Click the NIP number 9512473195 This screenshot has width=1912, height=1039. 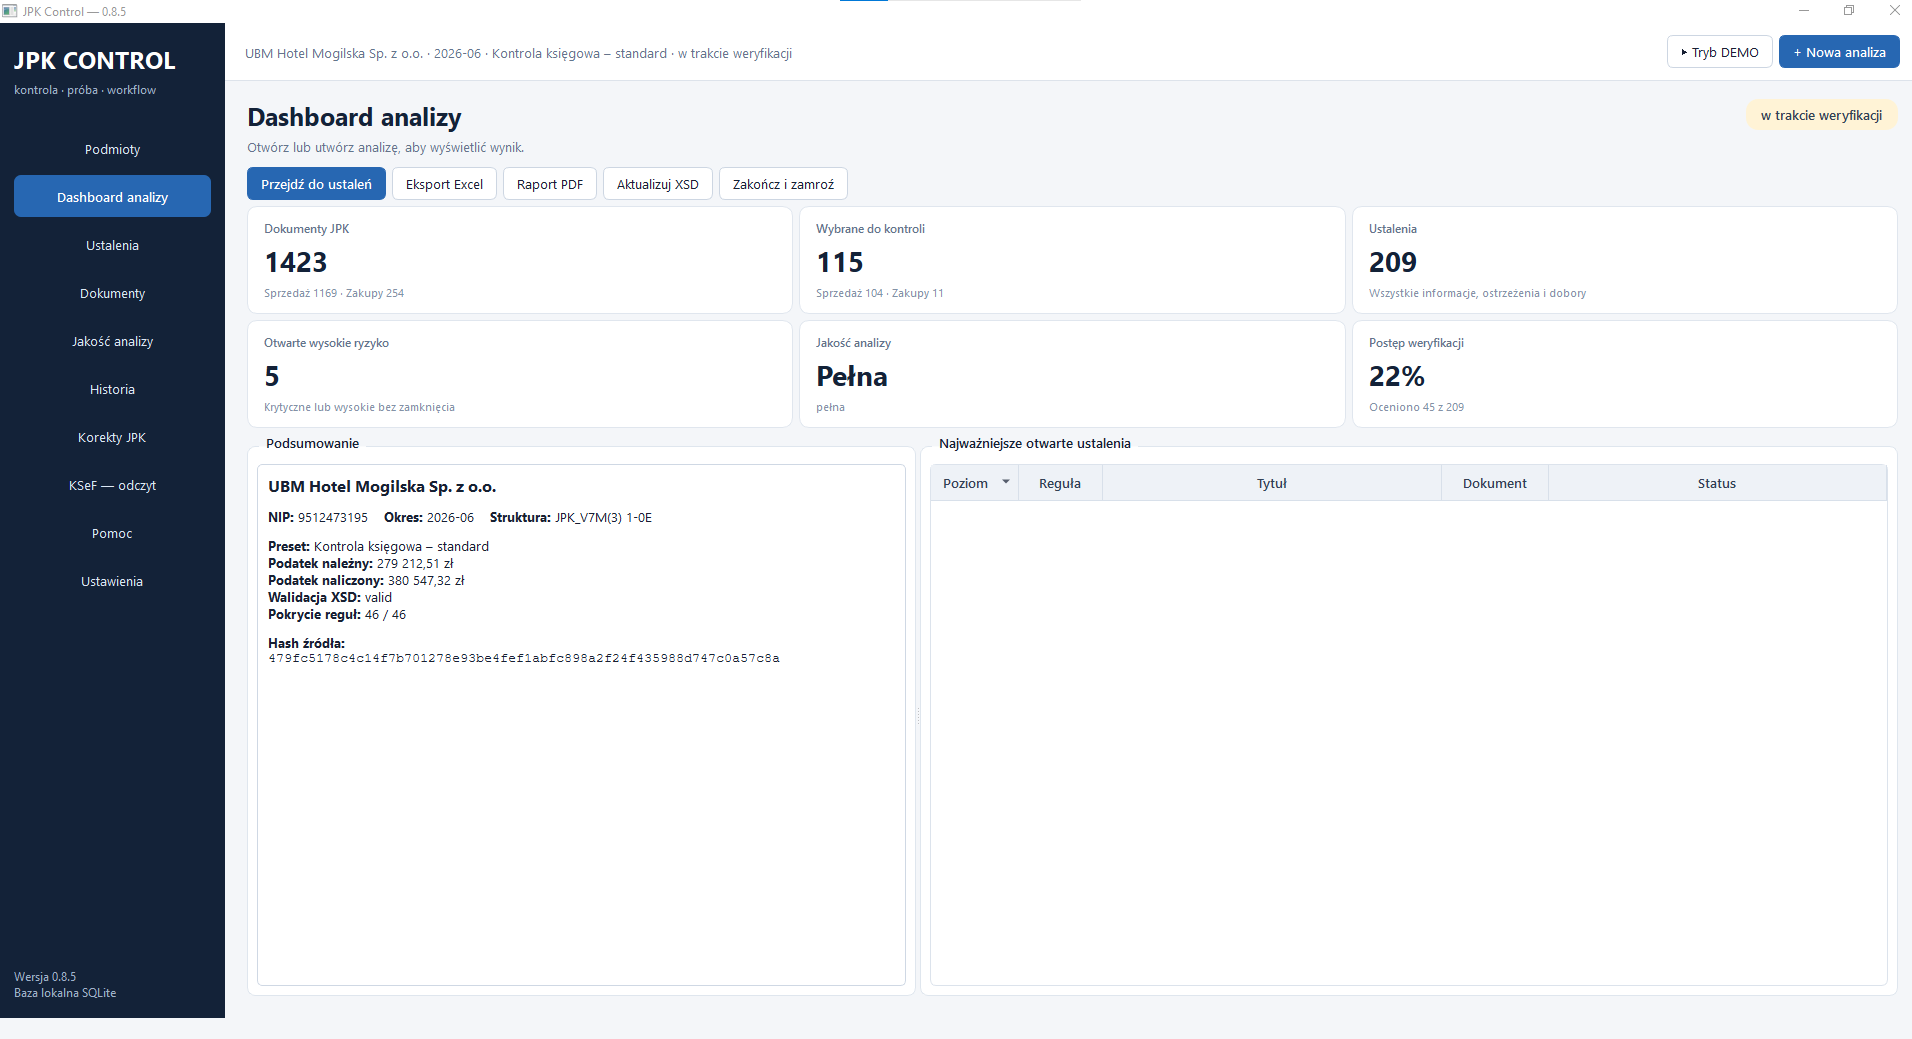(x=333, y=518)
